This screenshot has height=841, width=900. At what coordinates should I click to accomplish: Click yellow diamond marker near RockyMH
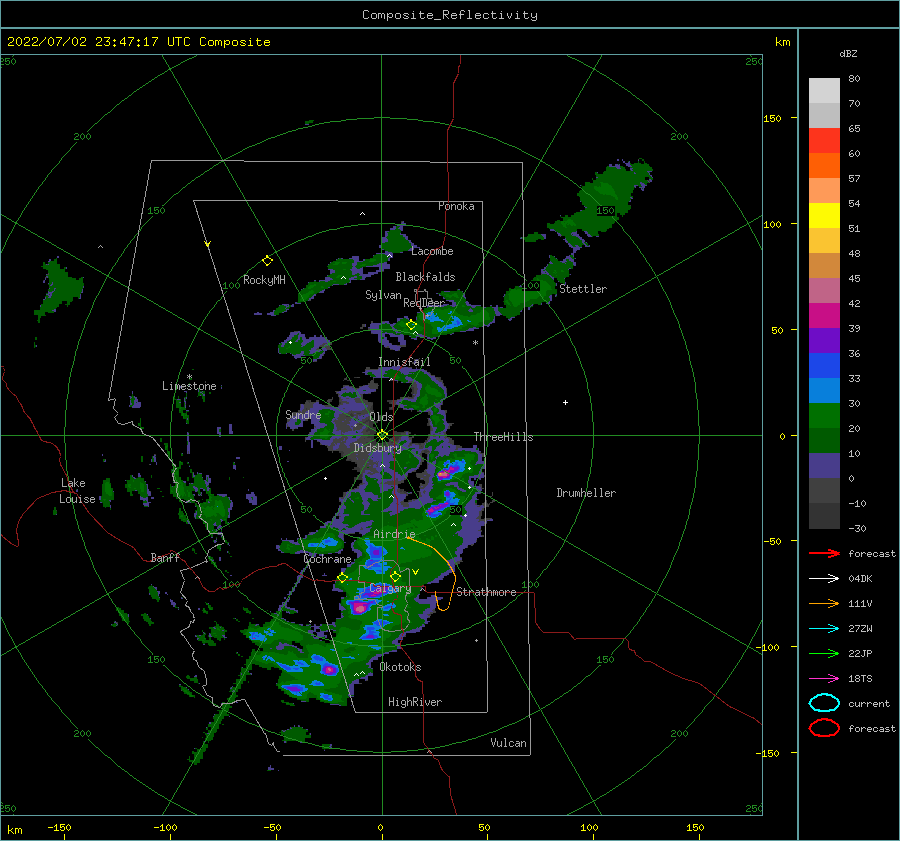point(267,261)
